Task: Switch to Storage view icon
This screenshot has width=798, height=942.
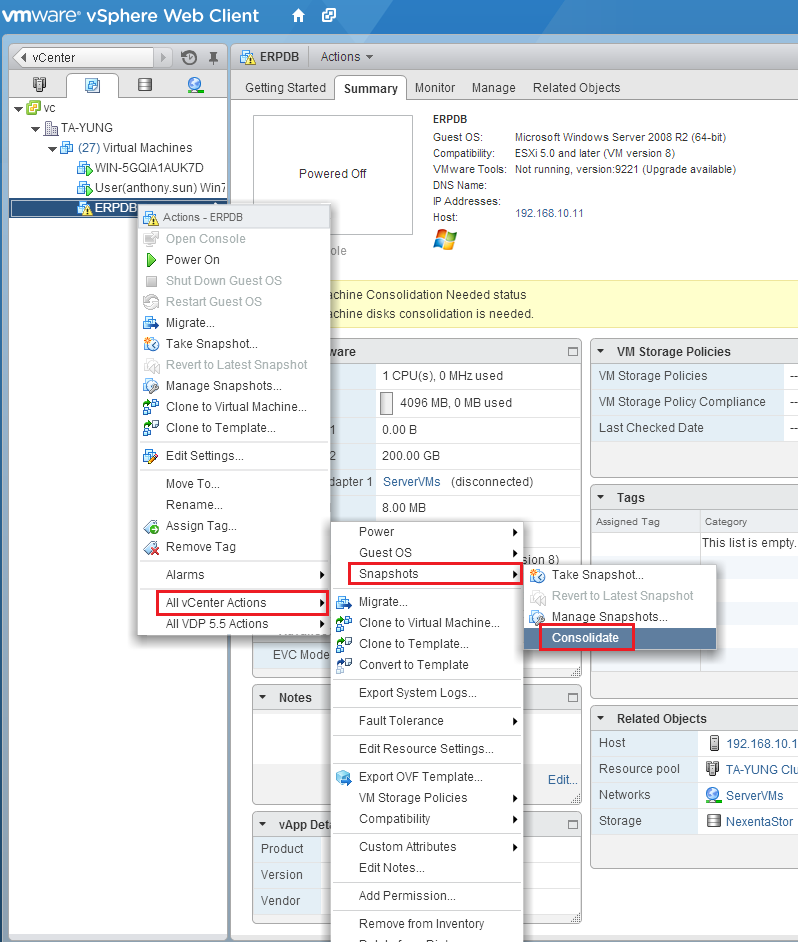Action: point(145,85)
